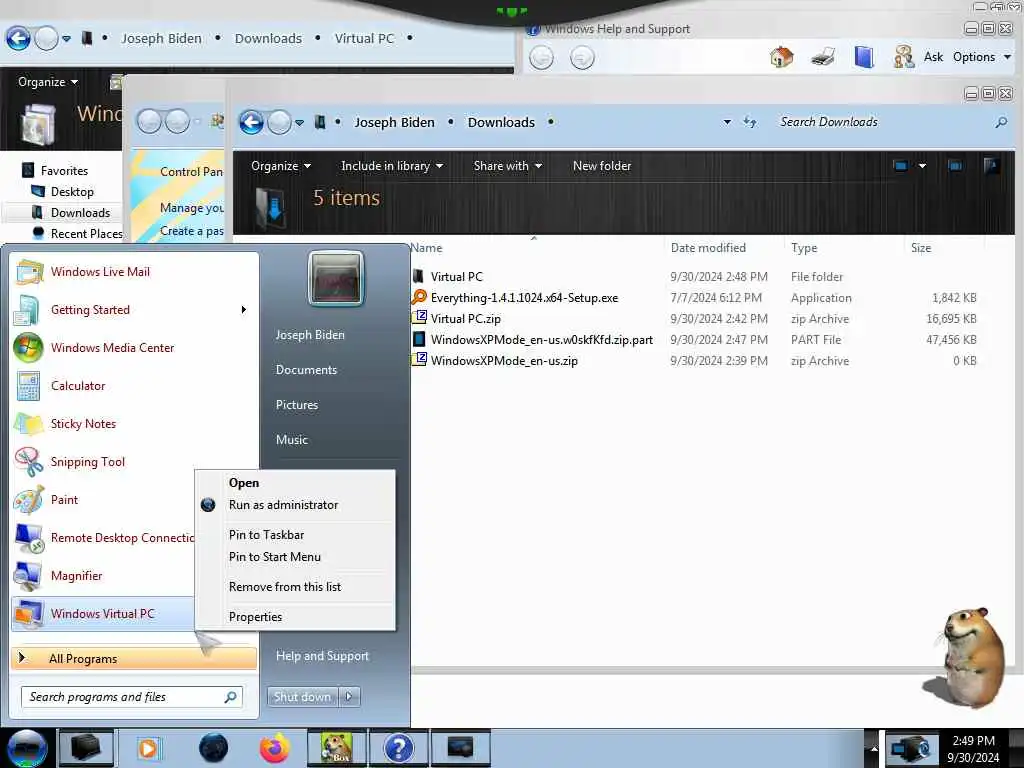Open All Programs
This screenshot has width=1024, height=768.
(134, 658)
